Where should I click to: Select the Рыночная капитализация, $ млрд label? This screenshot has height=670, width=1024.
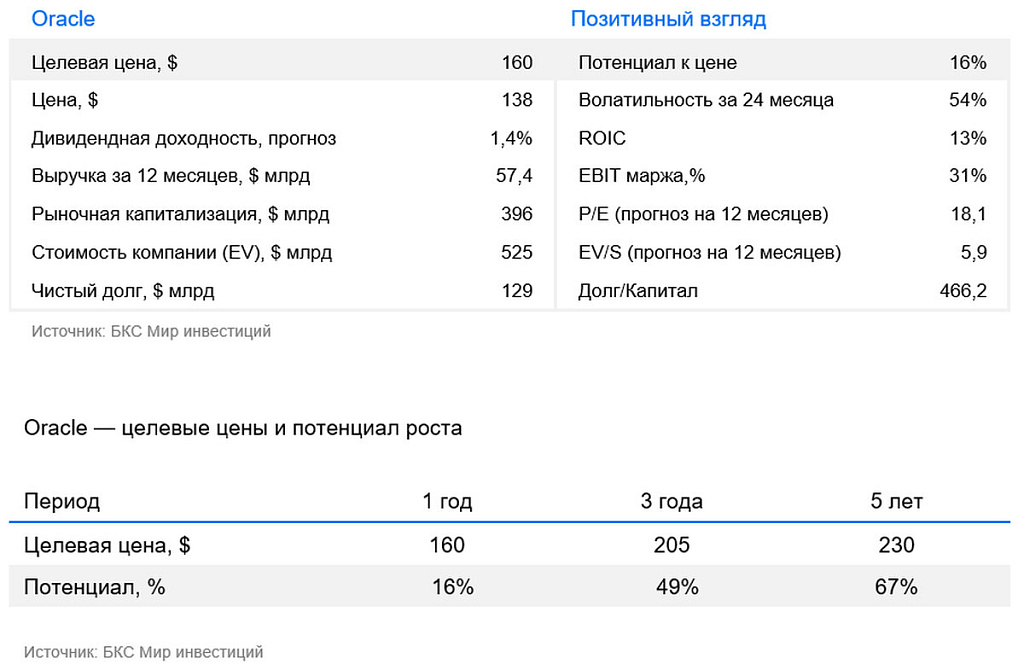click(x=180, y=214)
